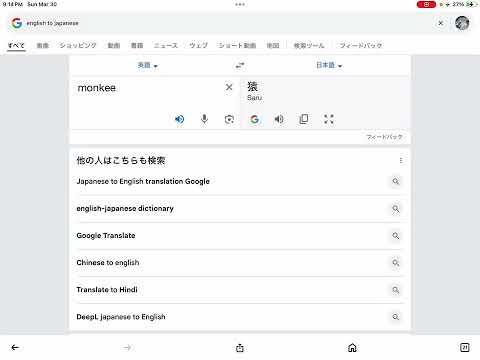This screenshot has height=360, width=480.
Task: Click search icon beside 'Chinese to english'
Action: coord(396,263)
